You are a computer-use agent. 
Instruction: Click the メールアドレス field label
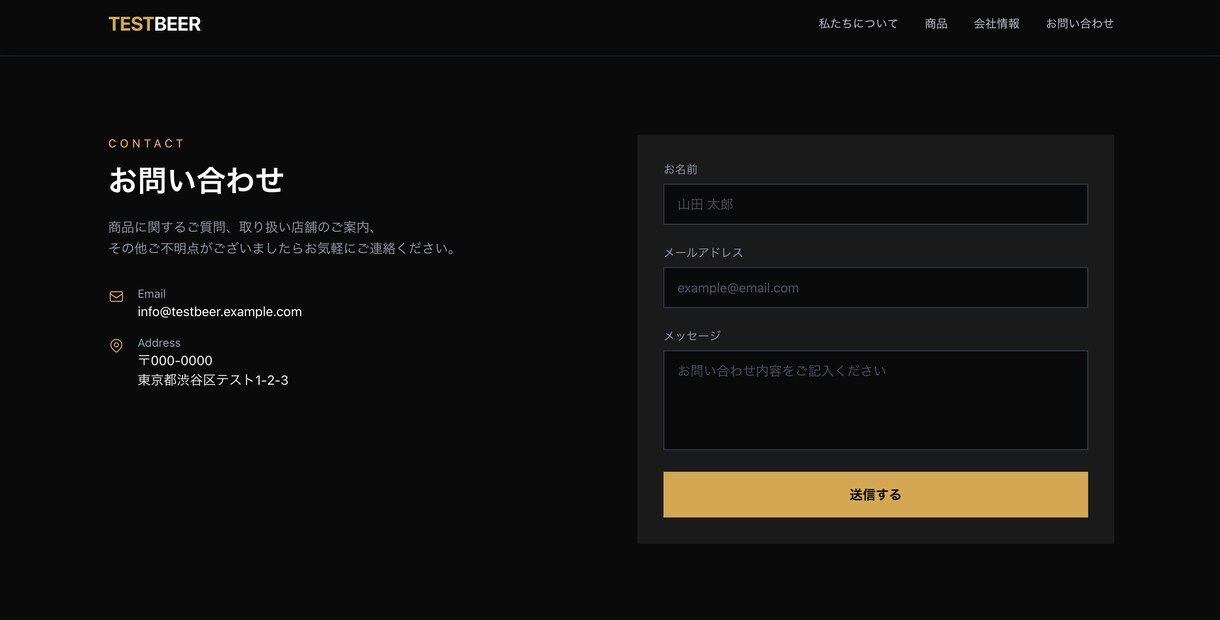tap(704, 253)
